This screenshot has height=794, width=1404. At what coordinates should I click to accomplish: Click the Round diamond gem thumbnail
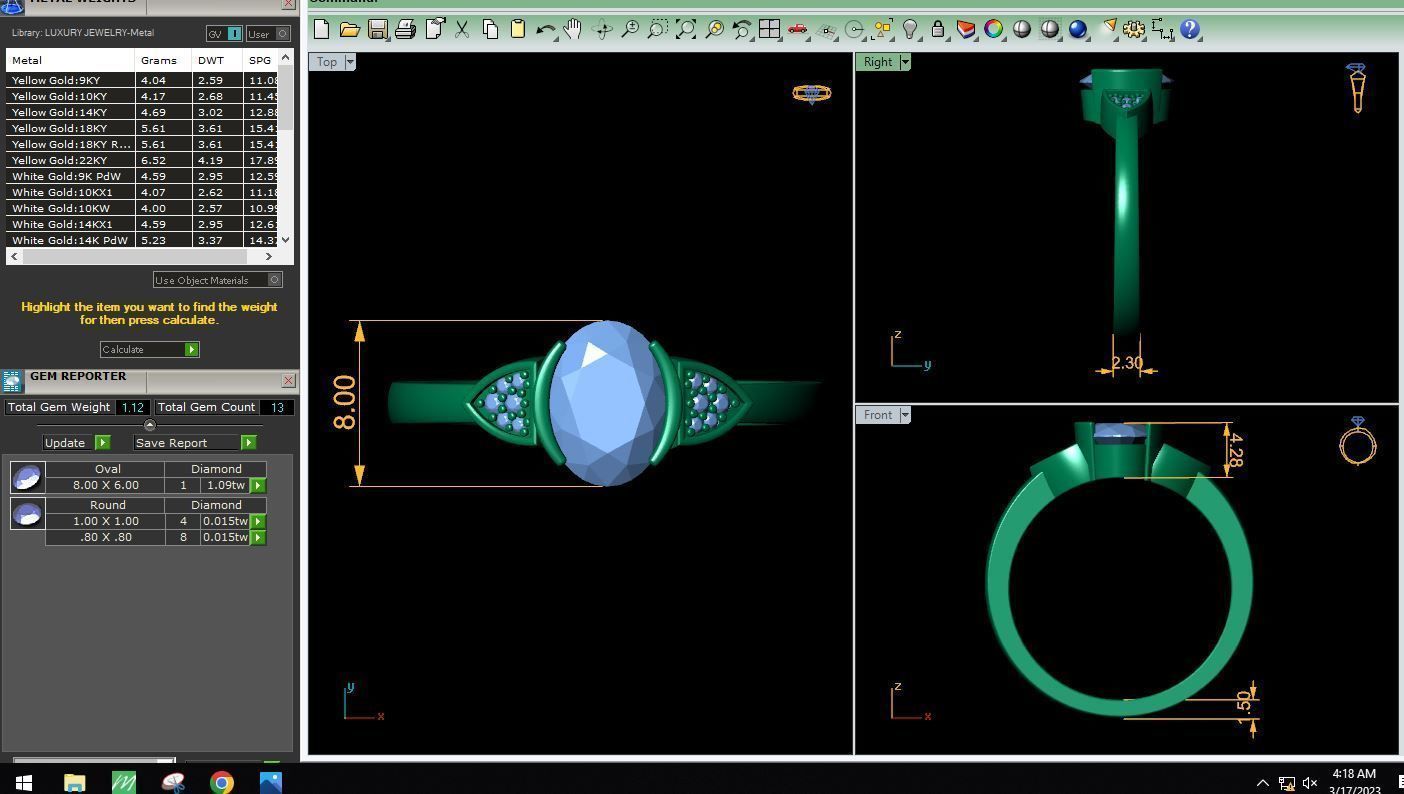pos(27,514)
